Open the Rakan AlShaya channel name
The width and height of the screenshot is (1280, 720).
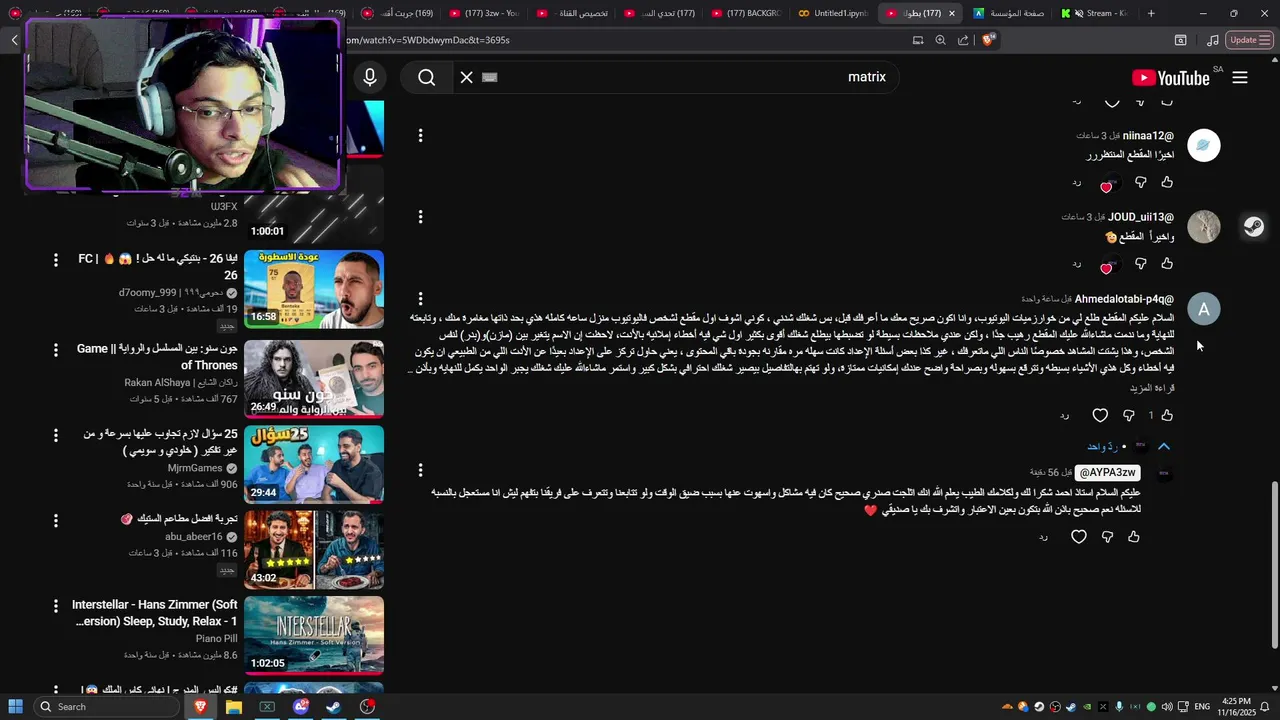[x=181, y=383]
